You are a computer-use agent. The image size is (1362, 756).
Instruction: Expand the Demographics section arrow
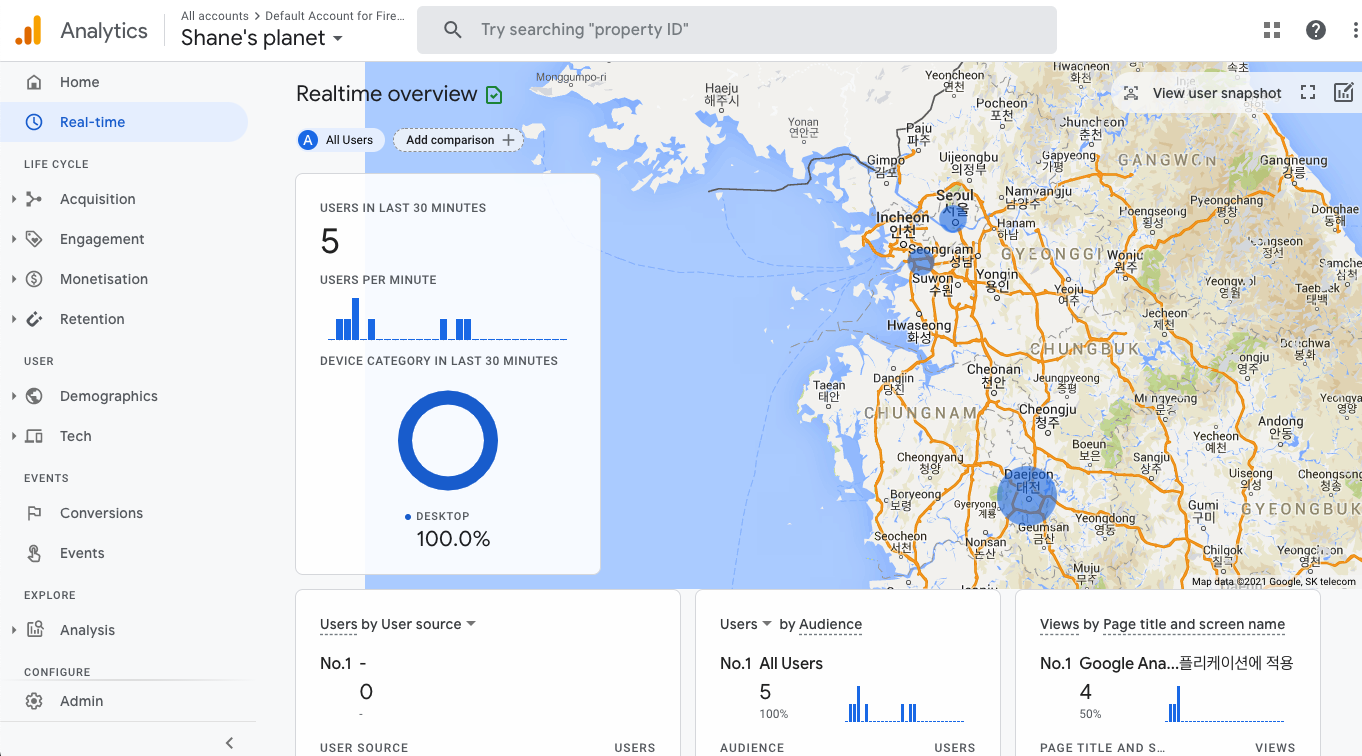tap(14, 396)
